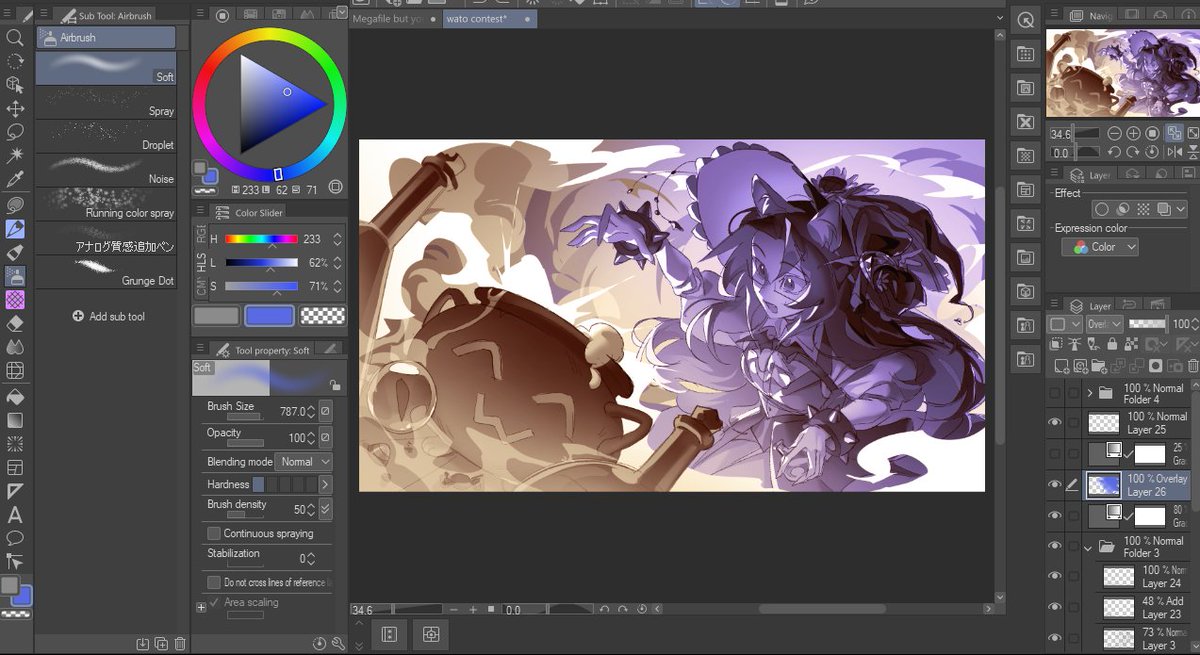Viewport: 1200px width, 655px height.
Task: Select the Droplet sub tool
Action: point(106,136)
